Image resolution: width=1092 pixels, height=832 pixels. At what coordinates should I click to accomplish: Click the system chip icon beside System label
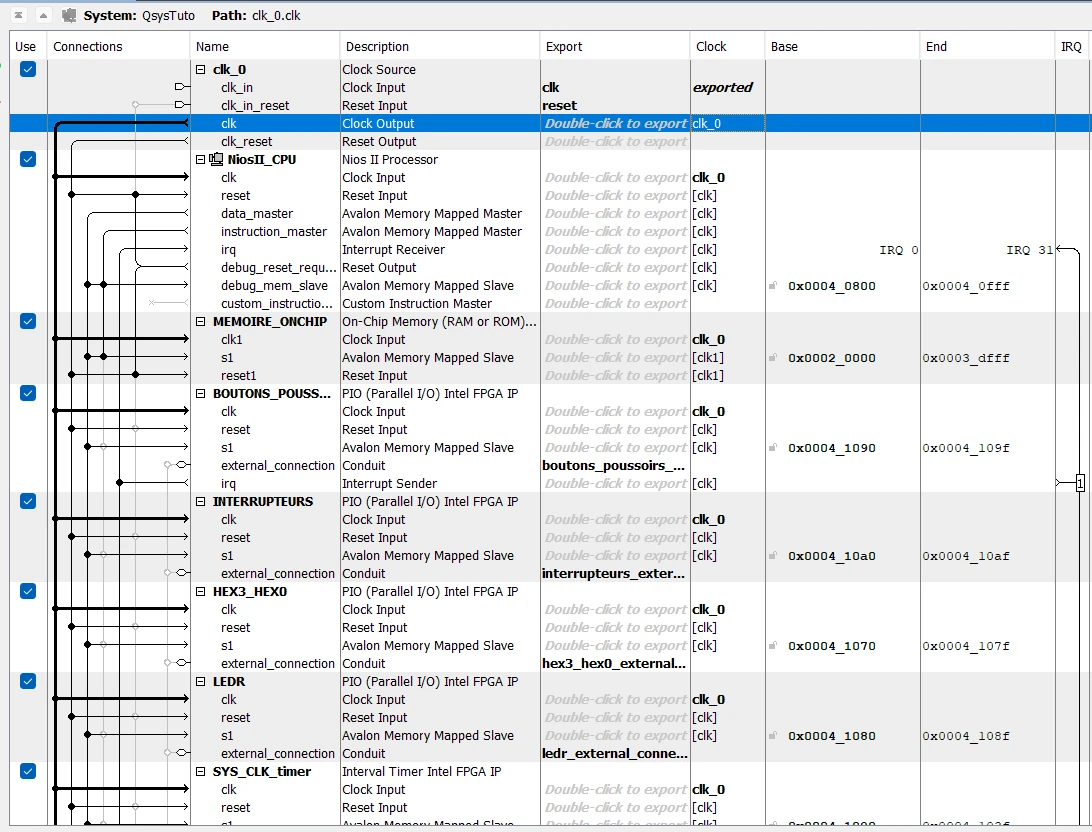click(68, 15)
